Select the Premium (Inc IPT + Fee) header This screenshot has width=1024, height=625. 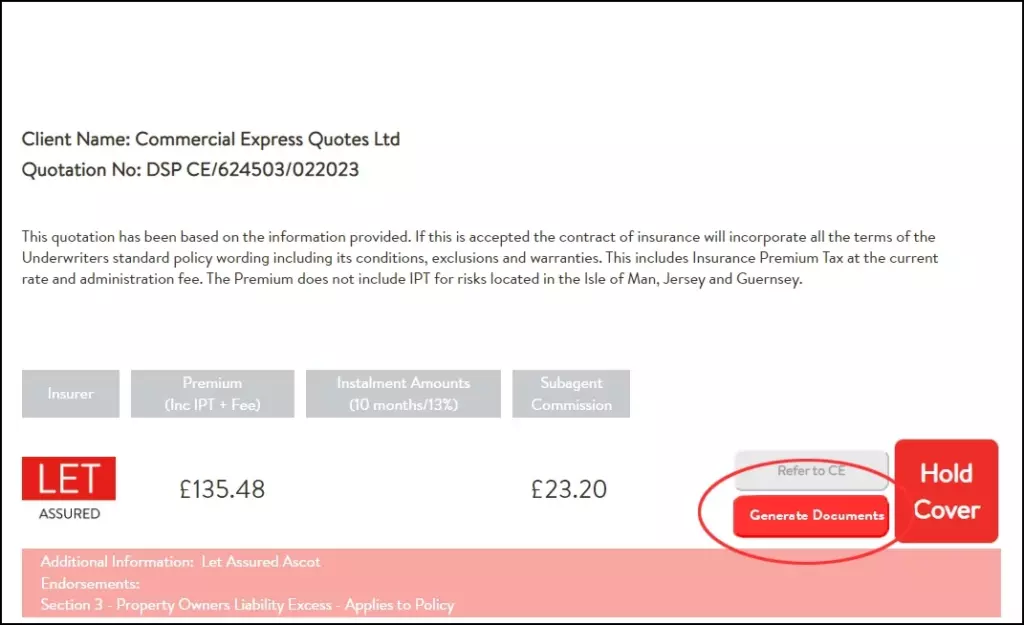point(212,394)
